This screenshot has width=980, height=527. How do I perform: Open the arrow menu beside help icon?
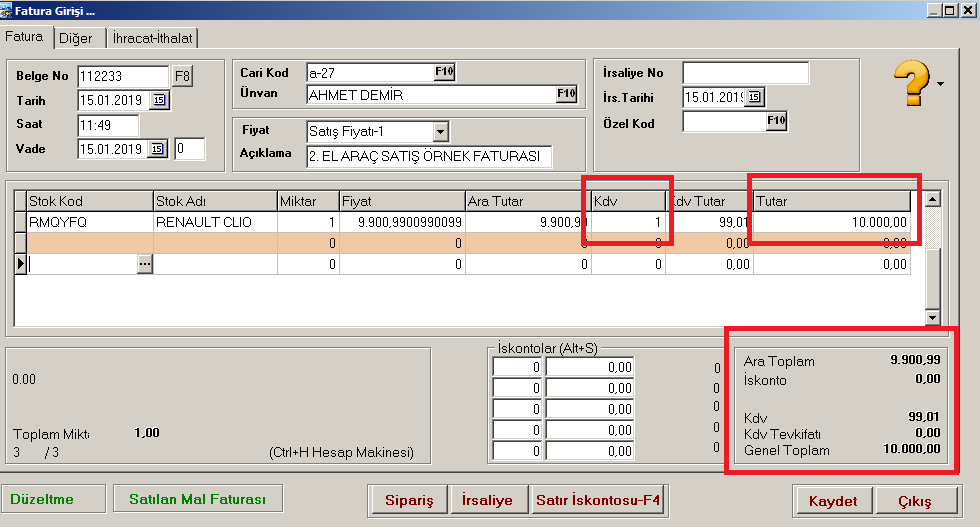[x=941, y=85]
